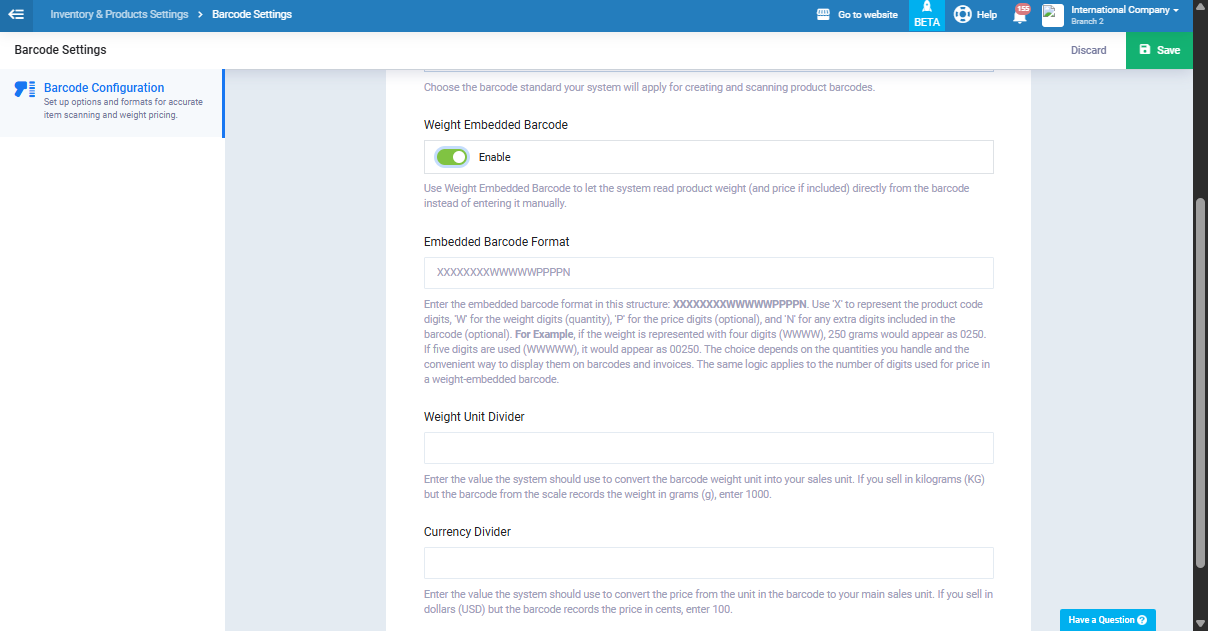Collapse the sidebar with the back-arrow menu icon
1208x631 pixels.
(x=16, y=15)
